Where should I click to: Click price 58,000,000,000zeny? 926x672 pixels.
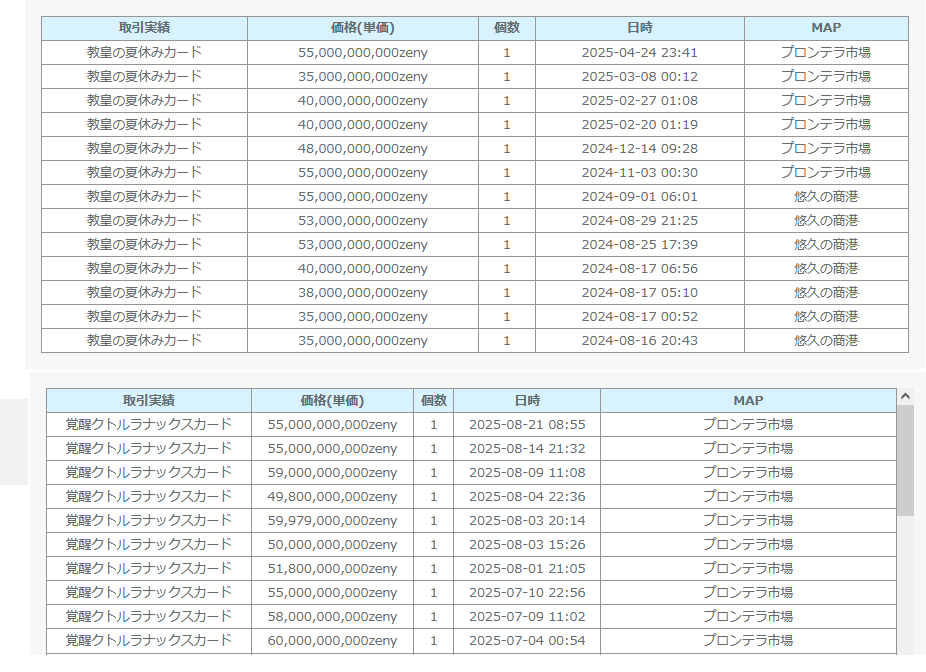(x=332, y=616)
